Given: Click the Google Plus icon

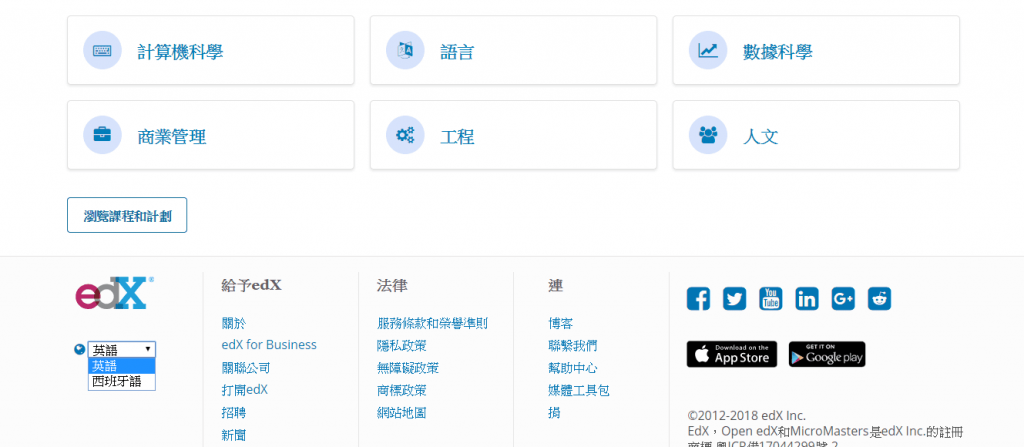Looking at the screenshot, I should coord(843,299).
